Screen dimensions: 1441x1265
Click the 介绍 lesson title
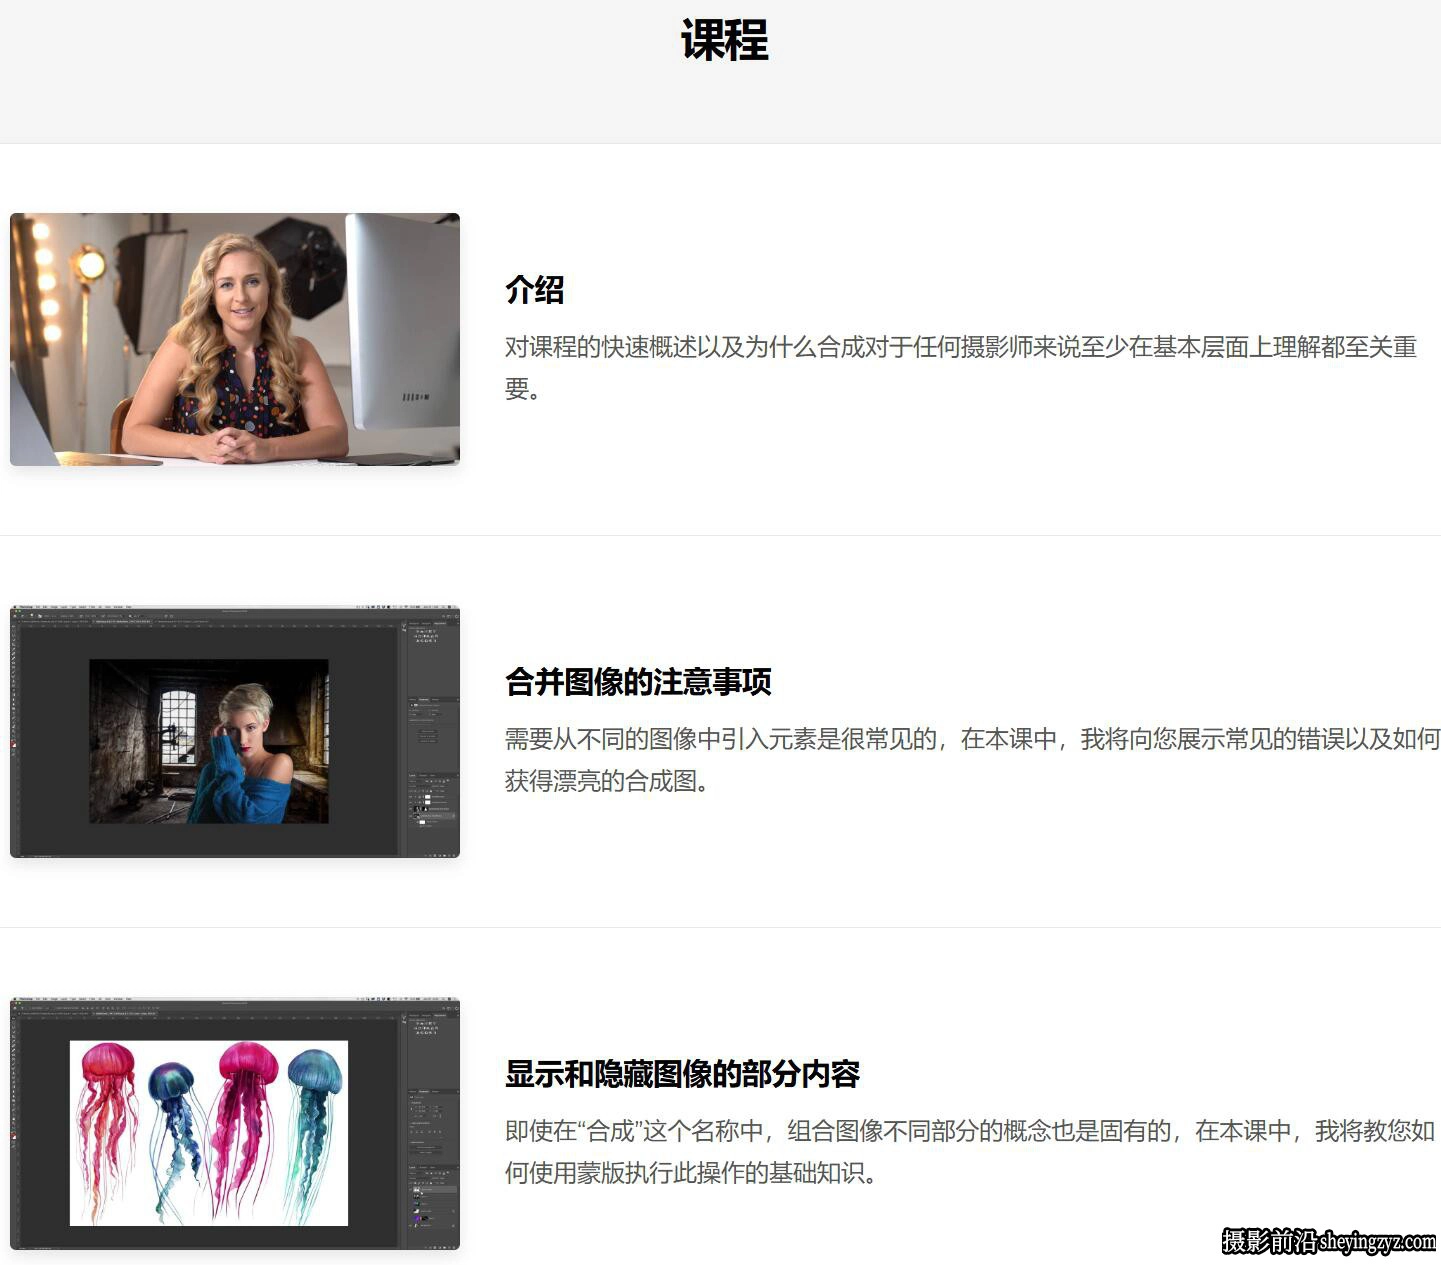click(x=535, y=290)
